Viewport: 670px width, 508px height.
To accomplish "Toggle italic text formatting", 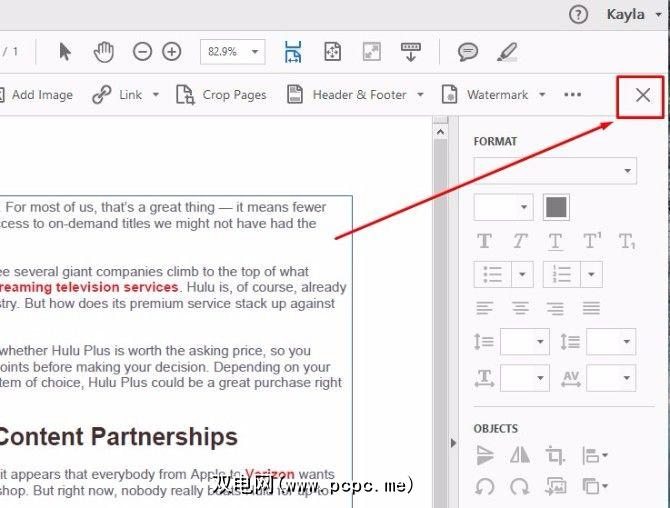I will [520, 241].
